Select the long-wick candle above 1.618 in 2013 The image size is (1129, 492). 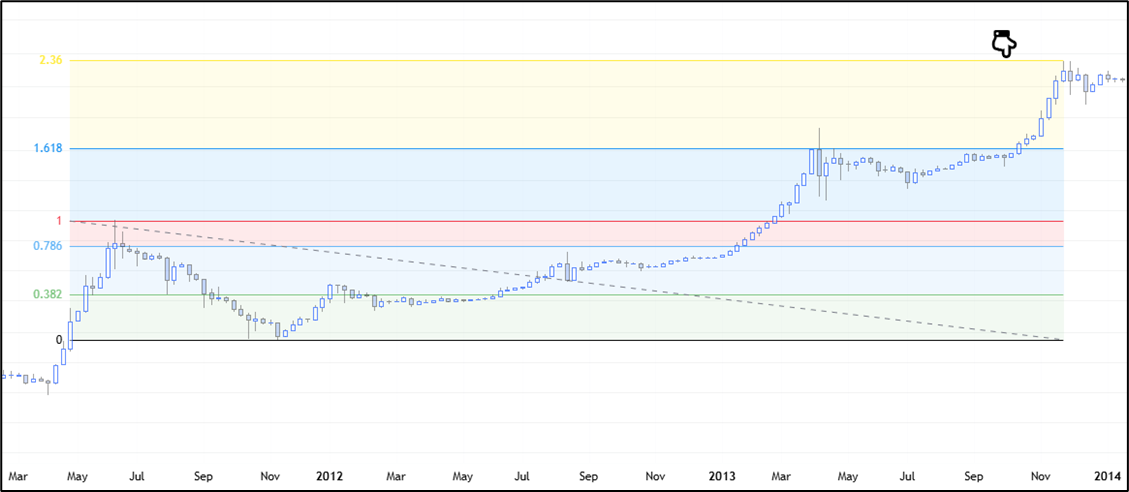(819, 160)
